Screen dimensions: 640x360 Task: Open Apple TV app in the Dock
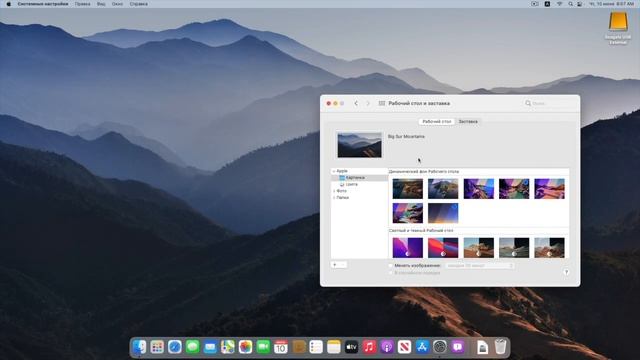point(351,347)
